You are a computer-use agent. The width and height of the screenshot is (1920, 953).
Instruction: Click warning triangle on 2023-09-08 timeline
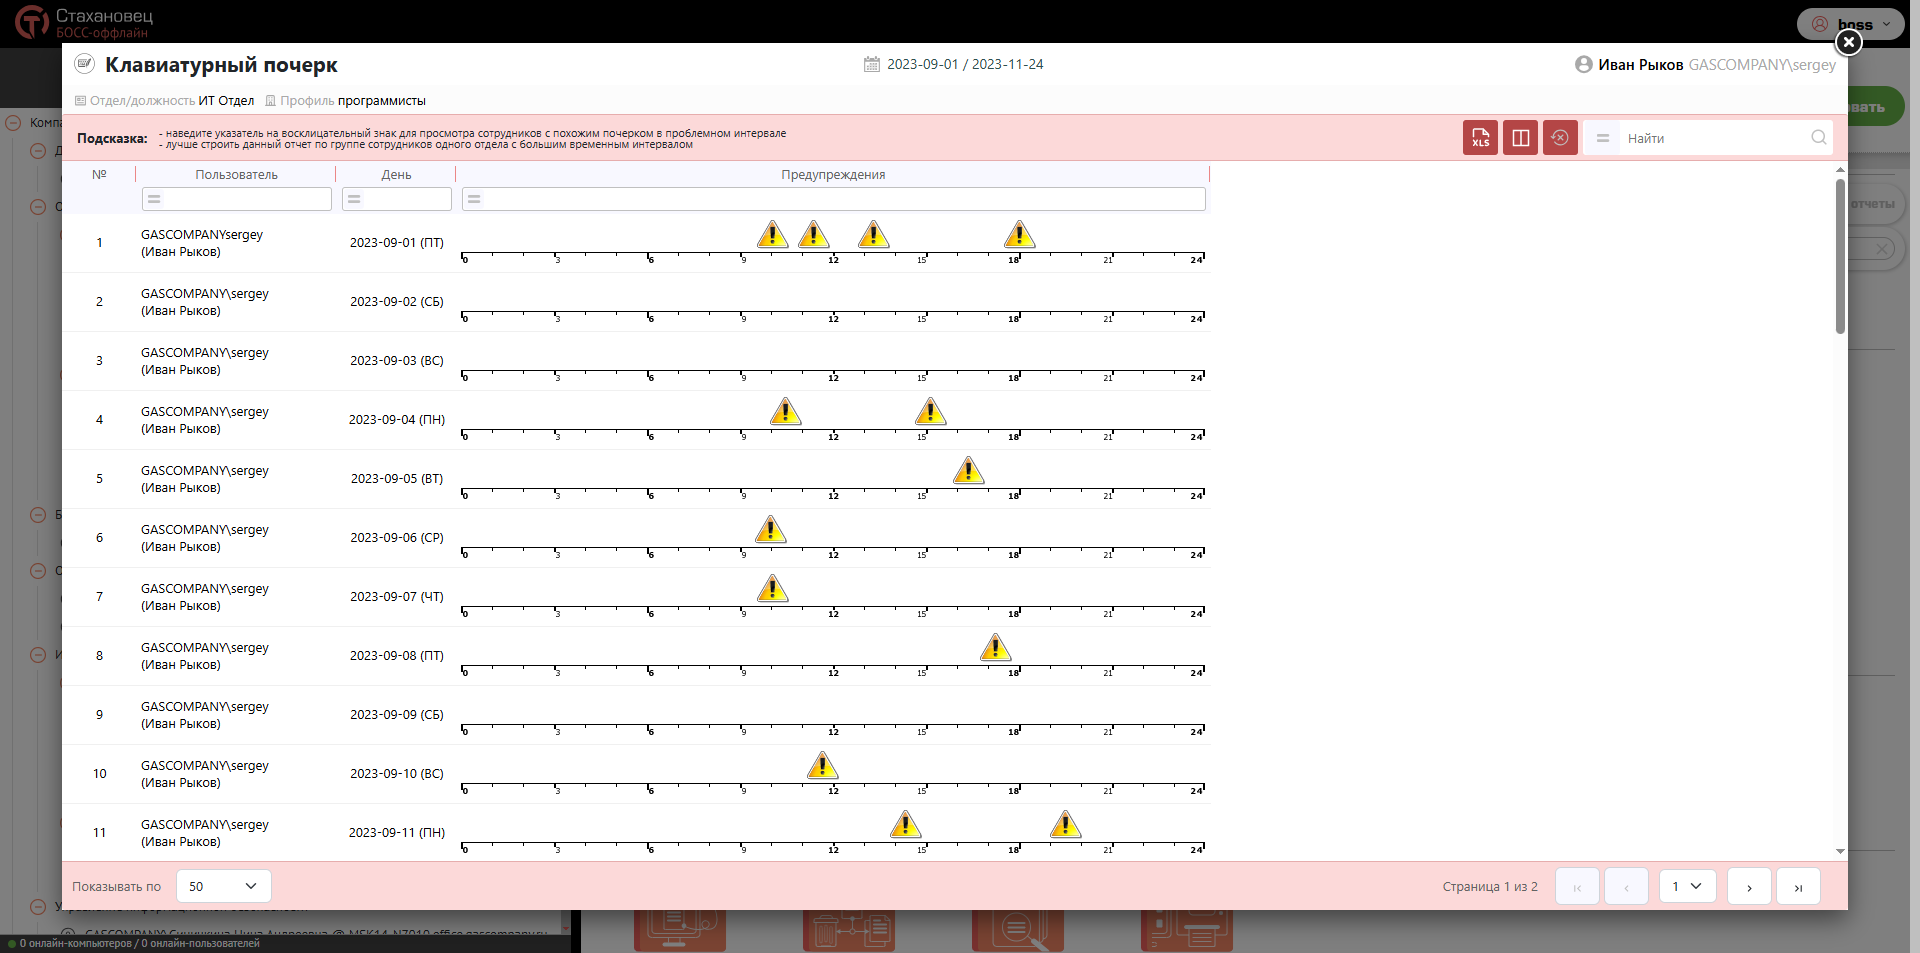pos(995,648)
